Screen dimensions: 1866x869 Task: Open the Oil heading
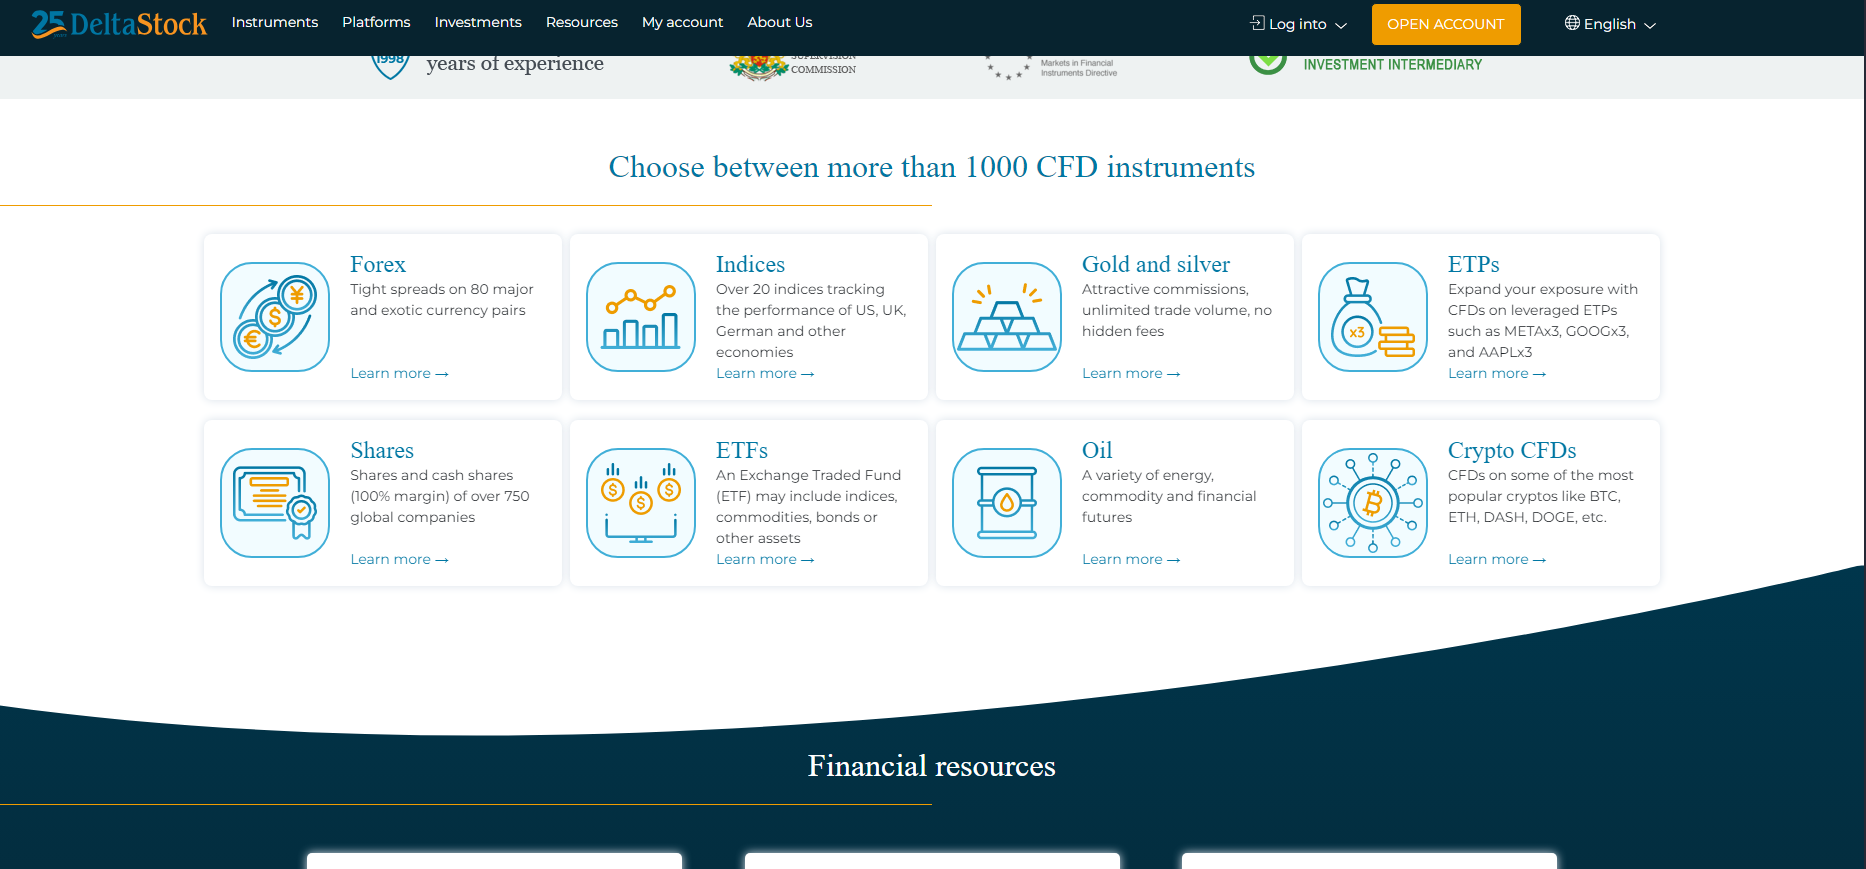tap(1097, 450)
